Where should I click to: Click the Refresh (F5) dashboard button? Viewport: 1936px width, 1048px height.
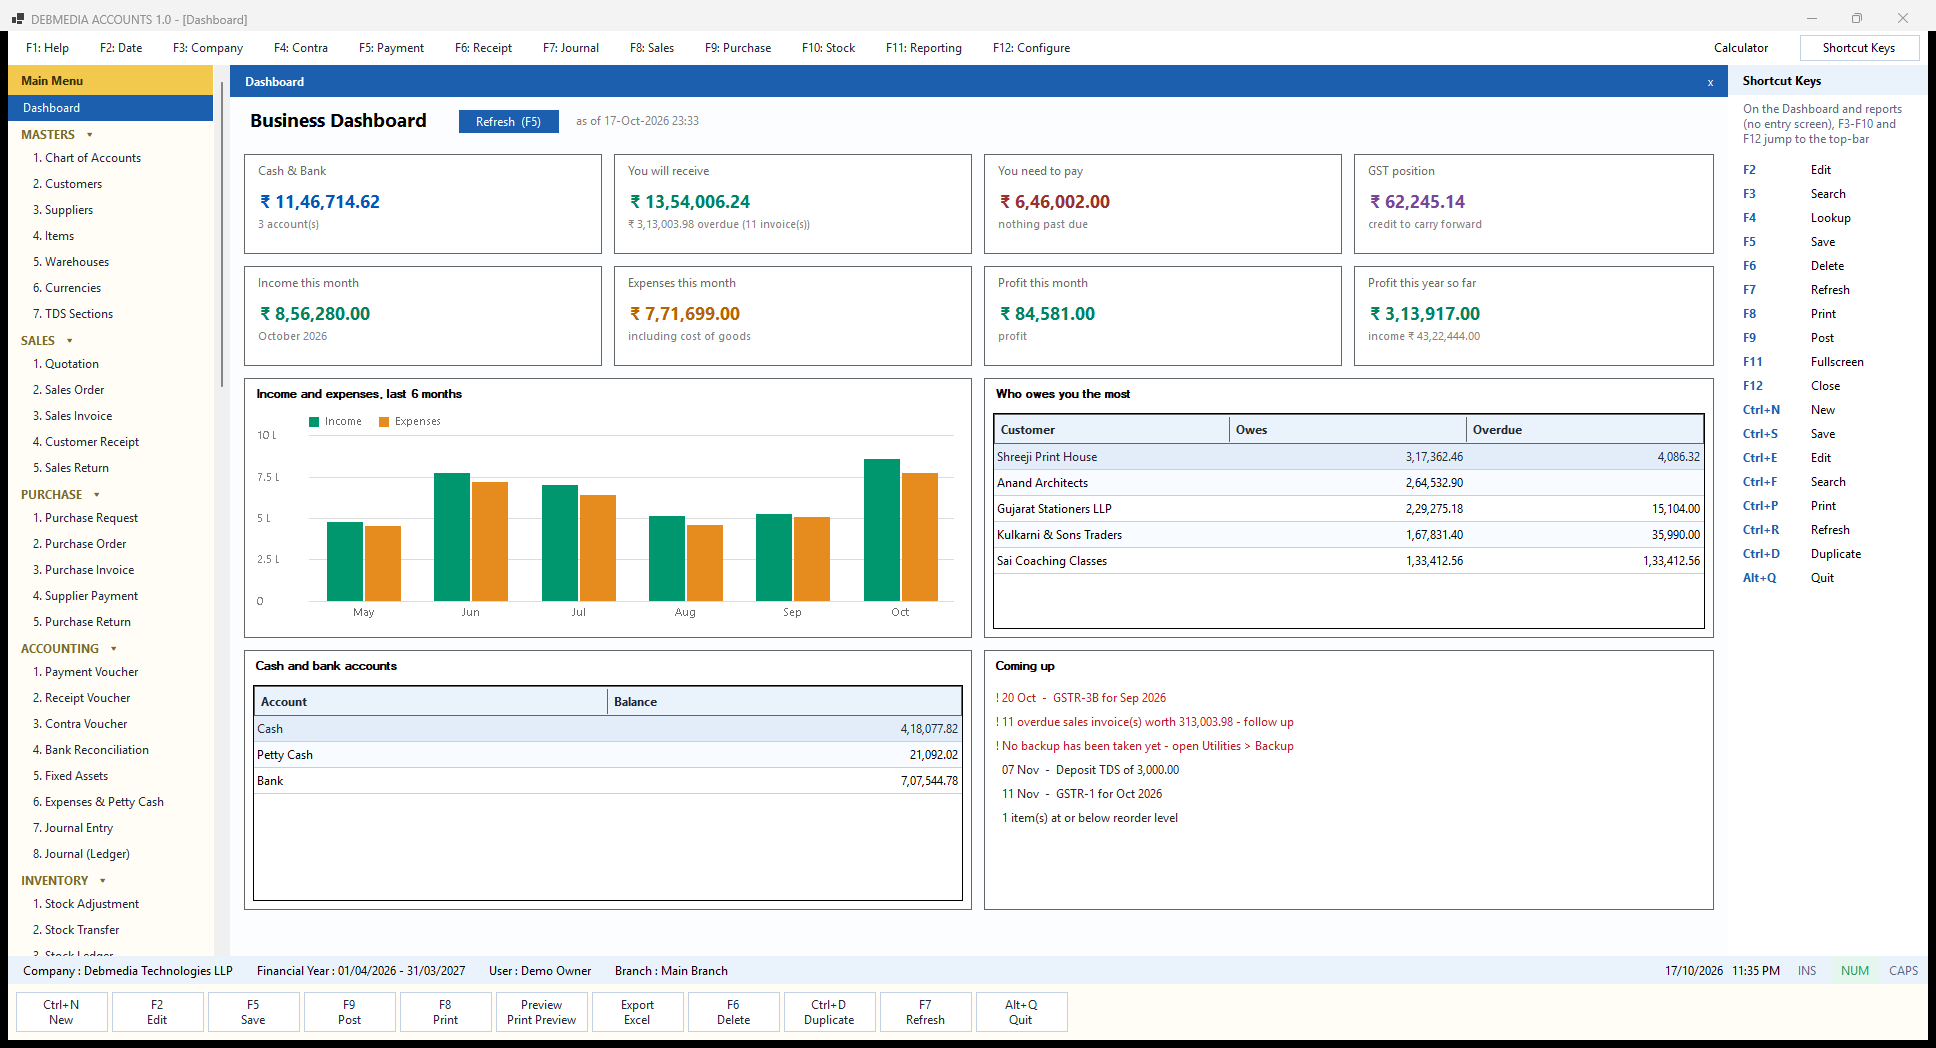pyautogui.click(x=508, y=121)
